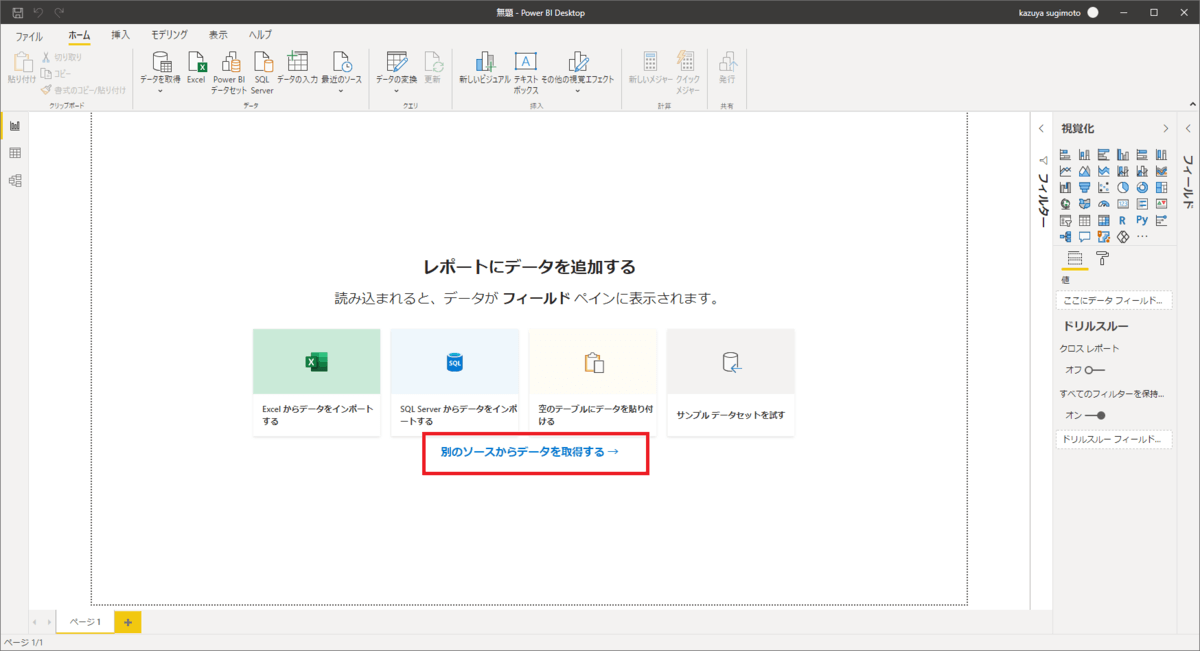Image resolution: width=1200 pixels, height=651 pixels.
Task: Select the decomposition tree visual
Action: [x=1065, y=236]
